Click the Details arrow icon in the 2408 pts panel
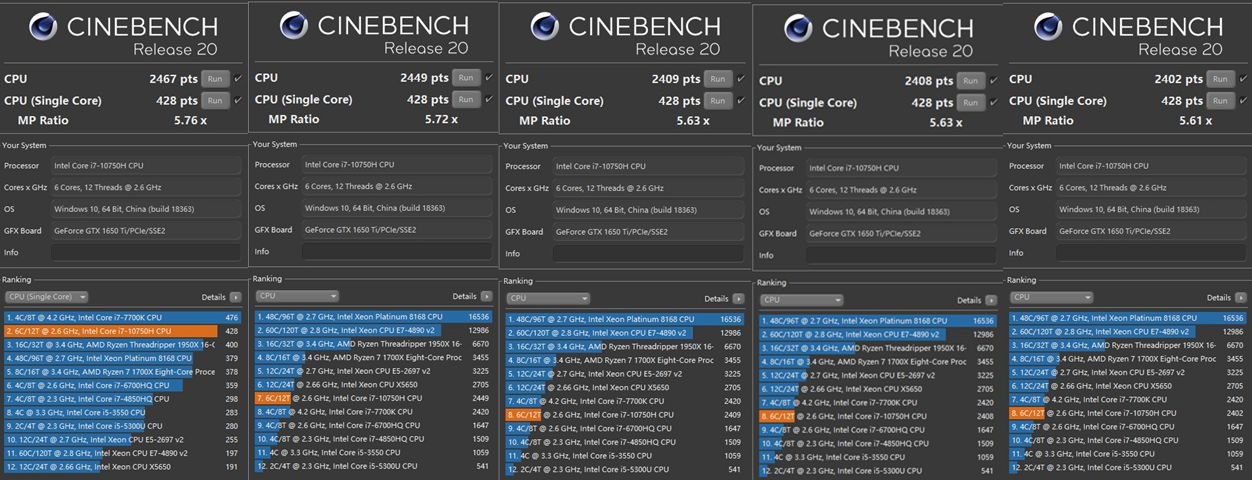The width and height of the screenshot is (1252, 480). (990, 300)
